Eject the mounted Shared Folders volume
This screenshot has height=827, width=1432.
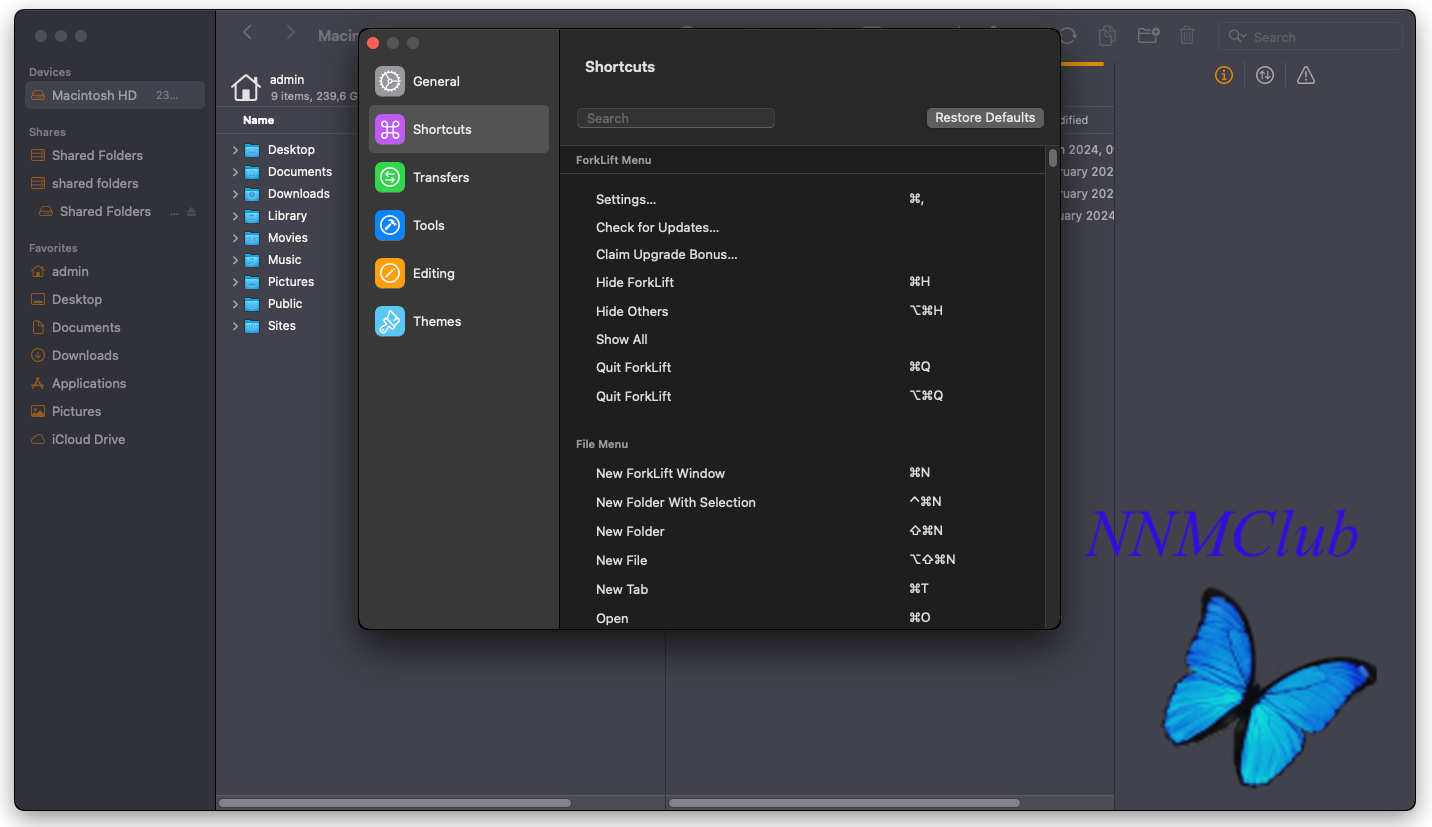(x=192, y=212)
